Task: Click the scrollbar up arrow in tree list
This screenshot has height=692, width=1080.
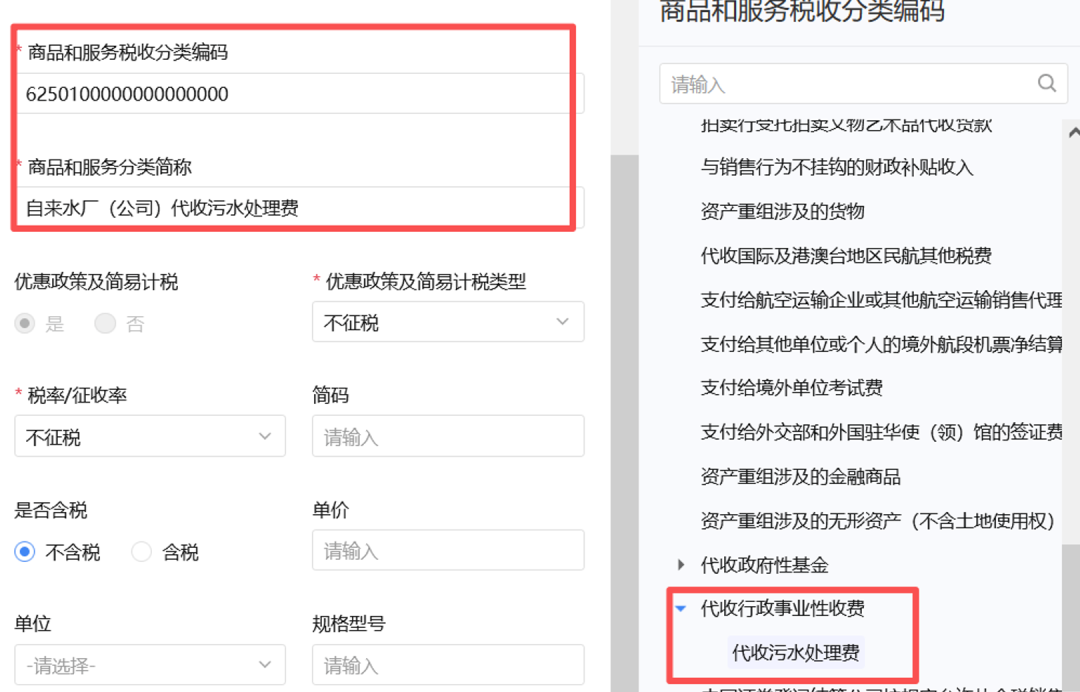Action: (1074, 133)
